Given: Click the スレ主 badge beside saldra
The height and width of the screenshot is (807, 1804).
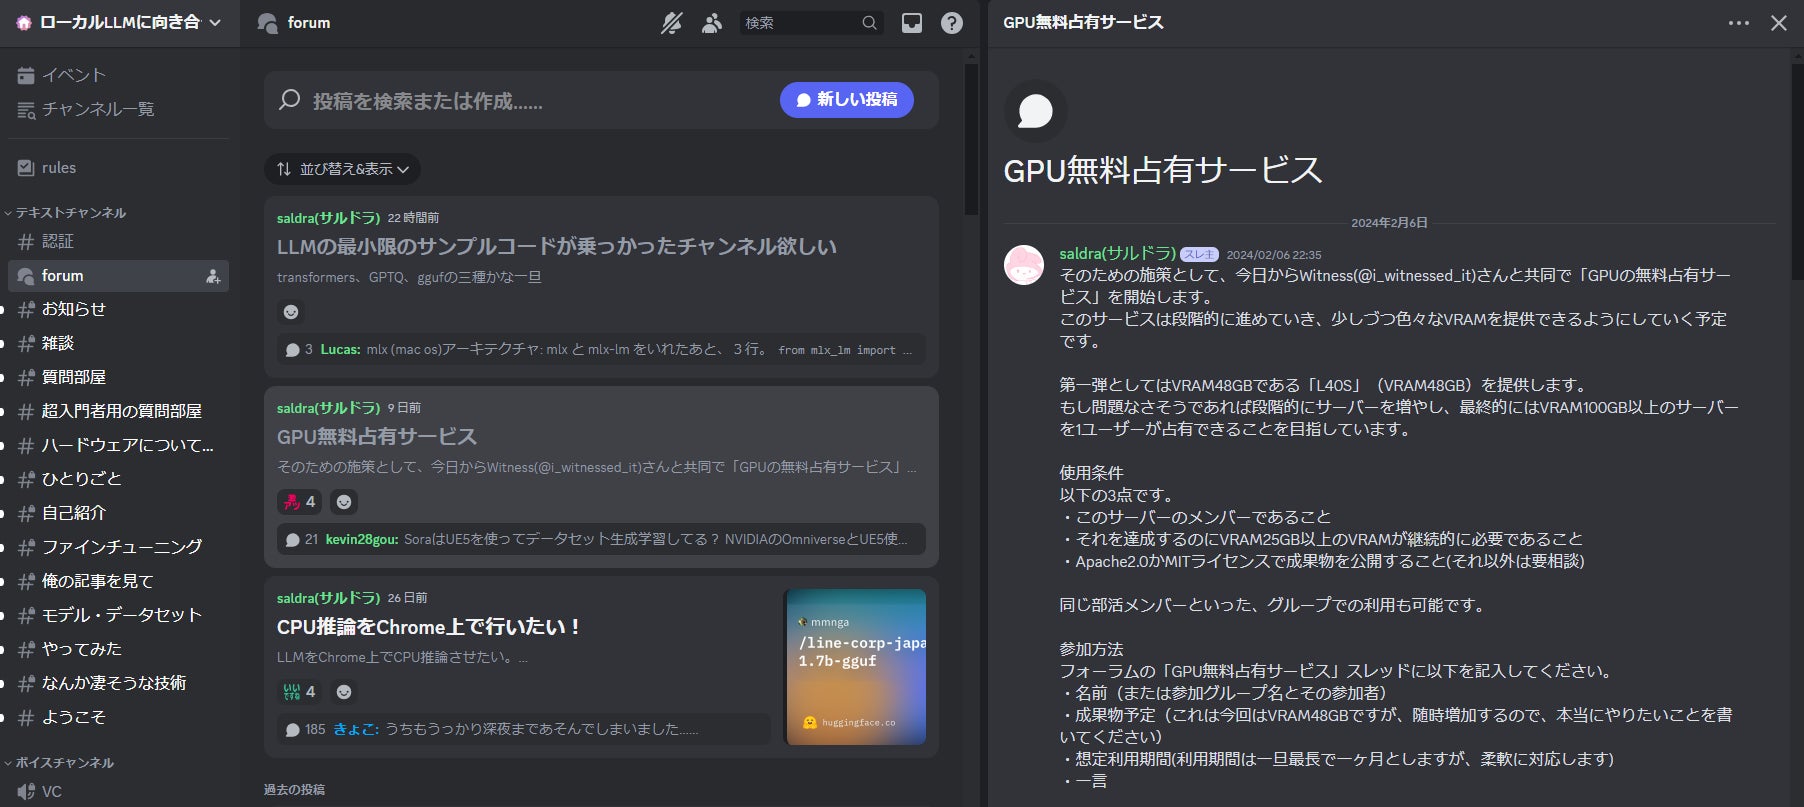Looking at the screenshot, I should (1199, 255).
